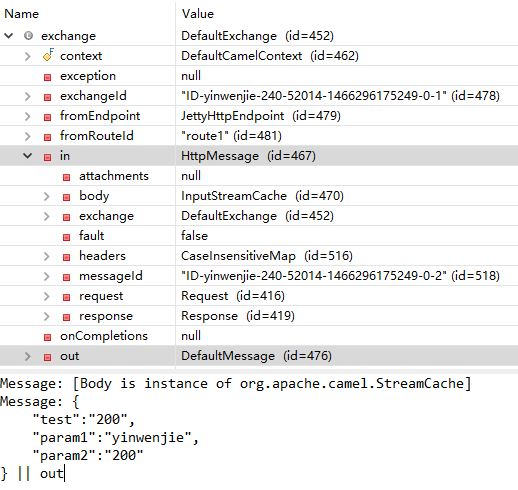Viewport: 518px width, 490px height.
Task: Select the onCompletions variable row
Action: (x=259, y=336)
